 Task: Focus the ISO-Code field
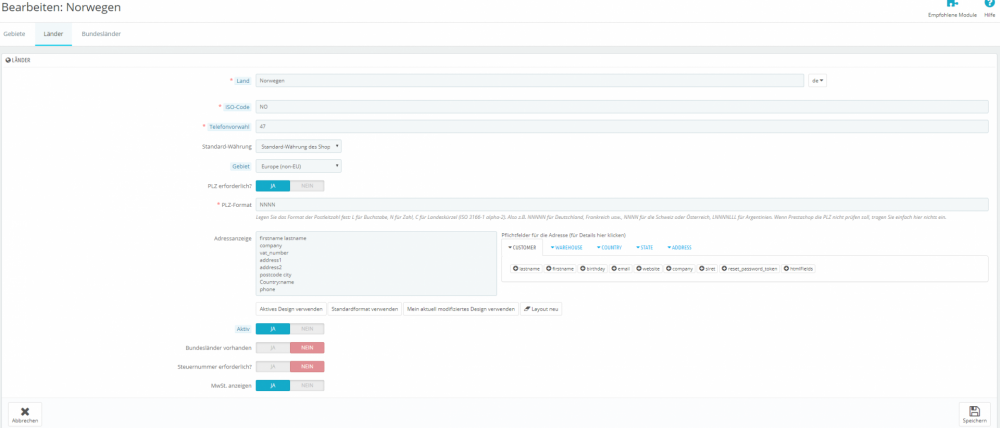622,107
